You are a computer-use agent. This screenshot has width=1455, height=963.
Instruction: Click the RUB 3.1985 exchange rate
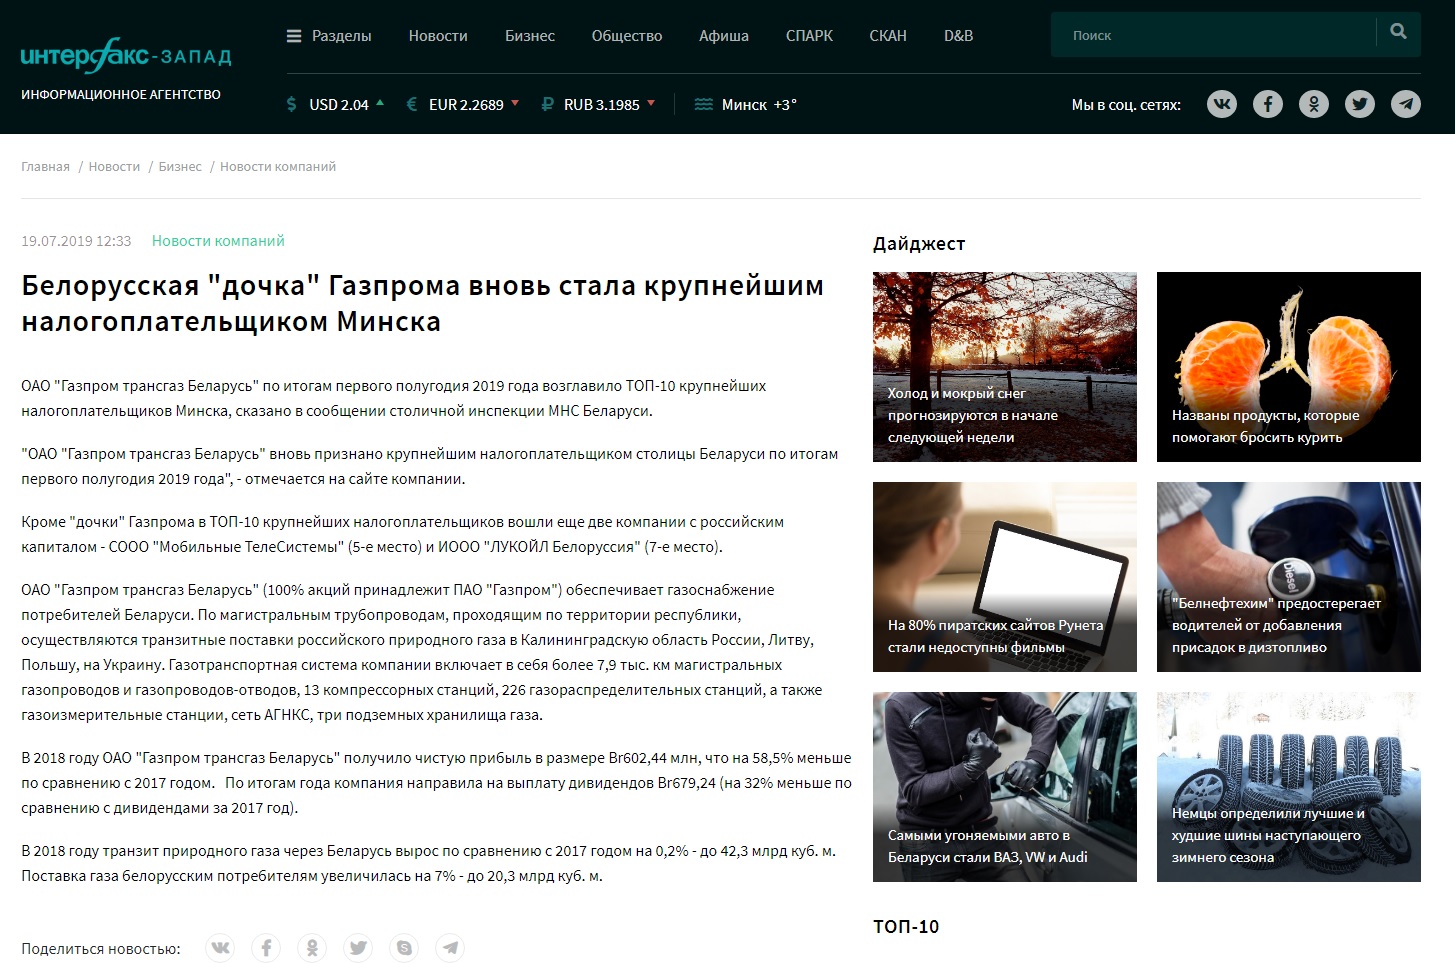click(602, 104)
